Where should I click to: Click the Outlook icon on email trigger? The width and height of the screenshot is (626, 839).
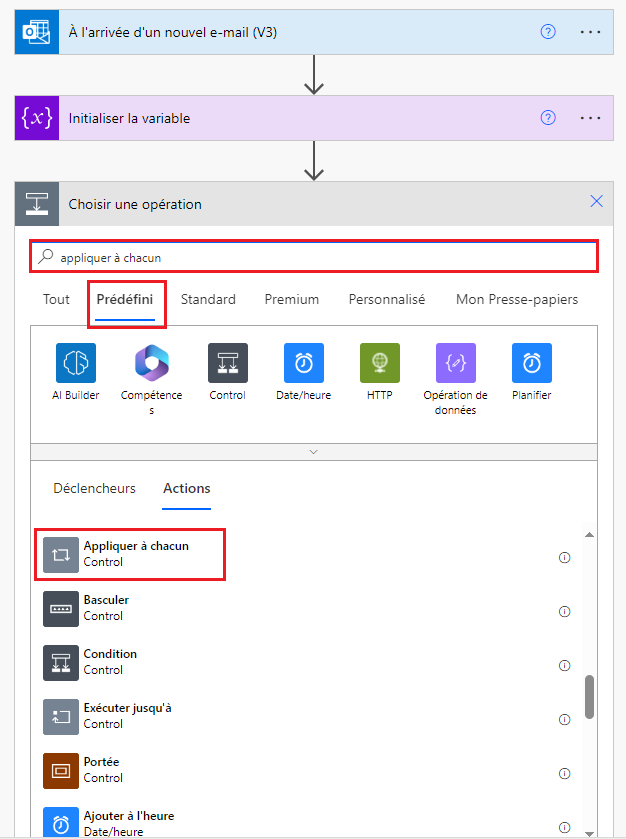coord(36,32)
